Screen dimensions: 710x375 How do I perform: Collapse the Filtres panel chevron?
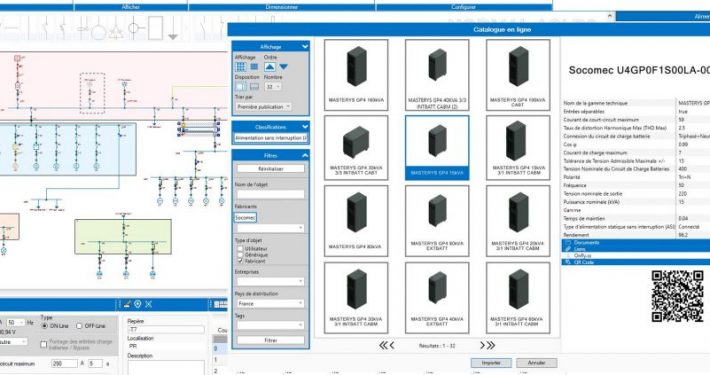[x=305, y=155]
